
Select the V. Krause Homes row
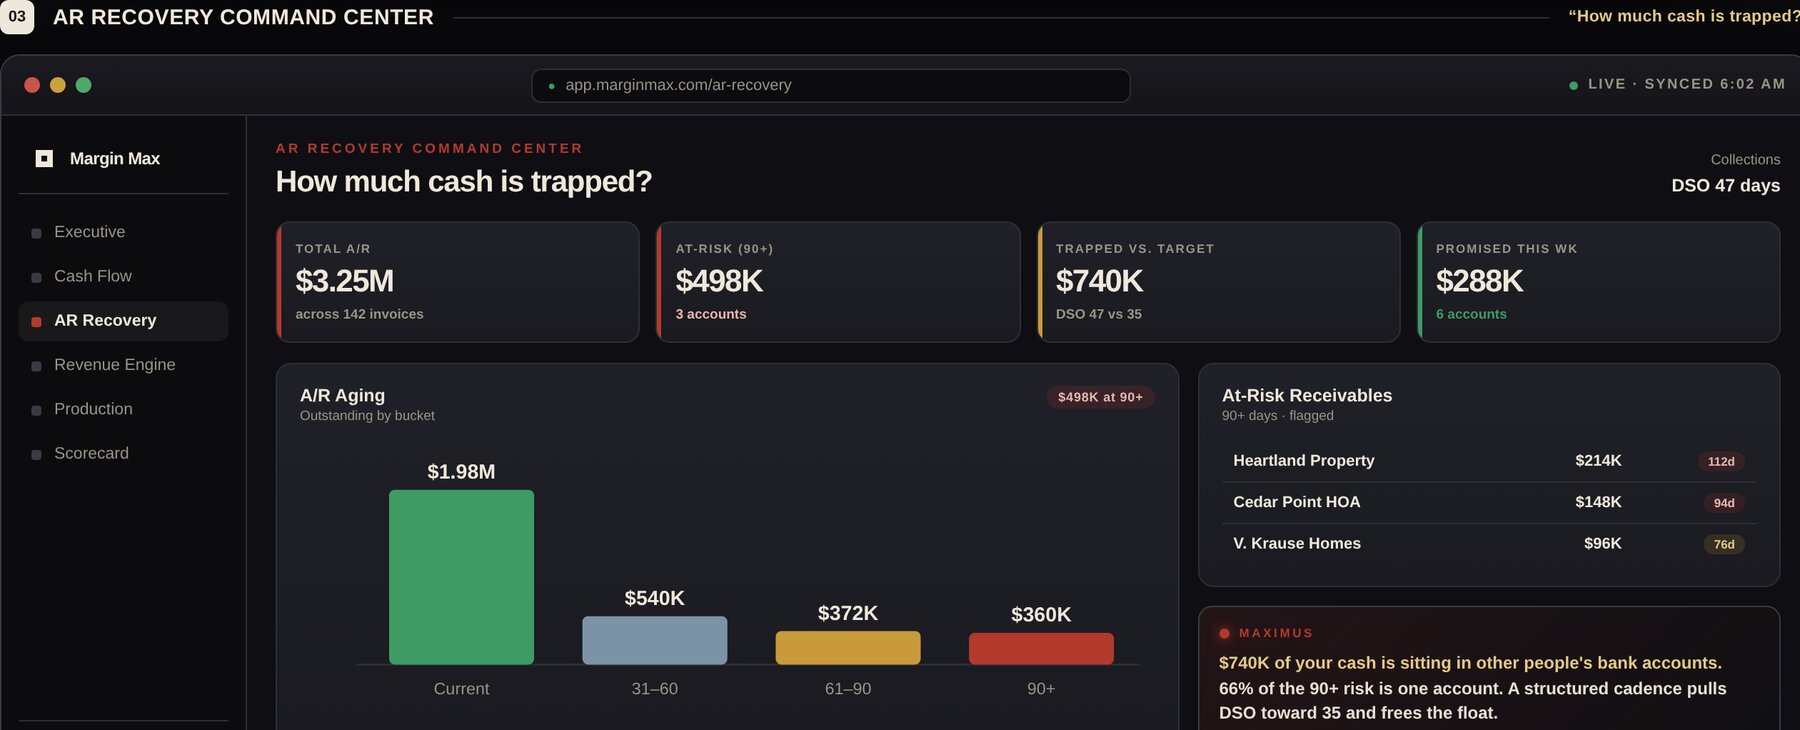[1489, 544]
